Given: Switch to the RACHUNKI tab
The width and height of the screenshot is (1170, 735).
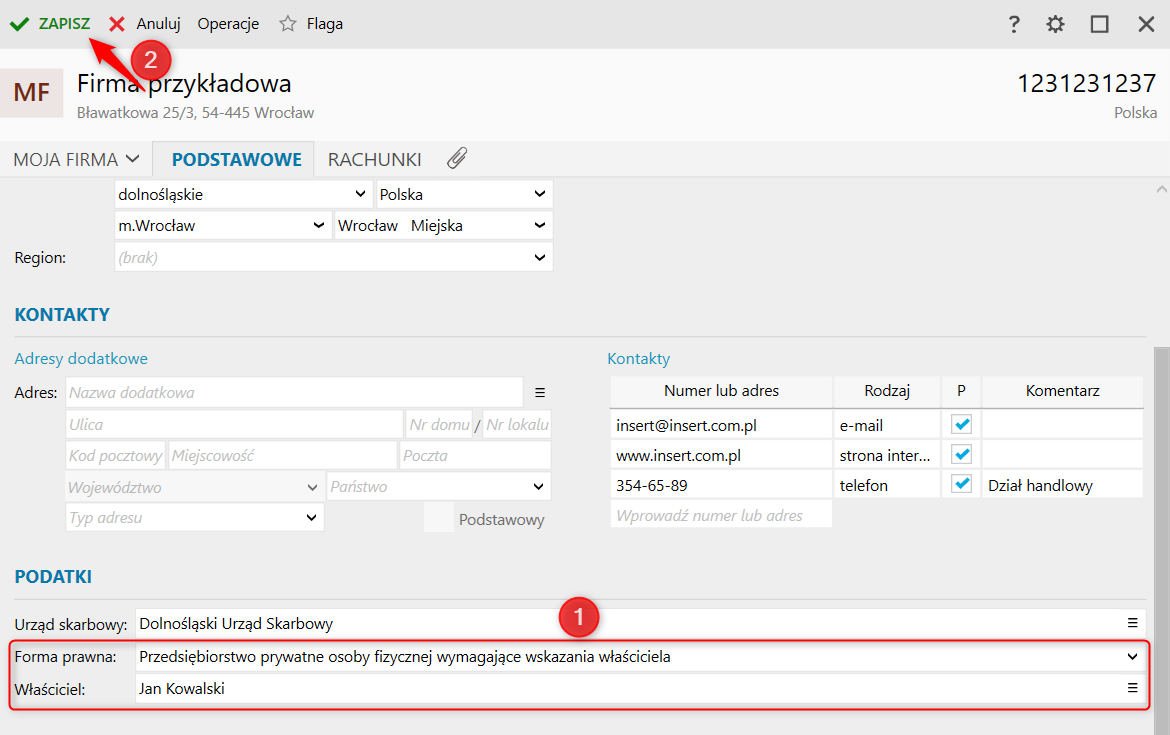Looking at the screenshot, I should 375,159.
